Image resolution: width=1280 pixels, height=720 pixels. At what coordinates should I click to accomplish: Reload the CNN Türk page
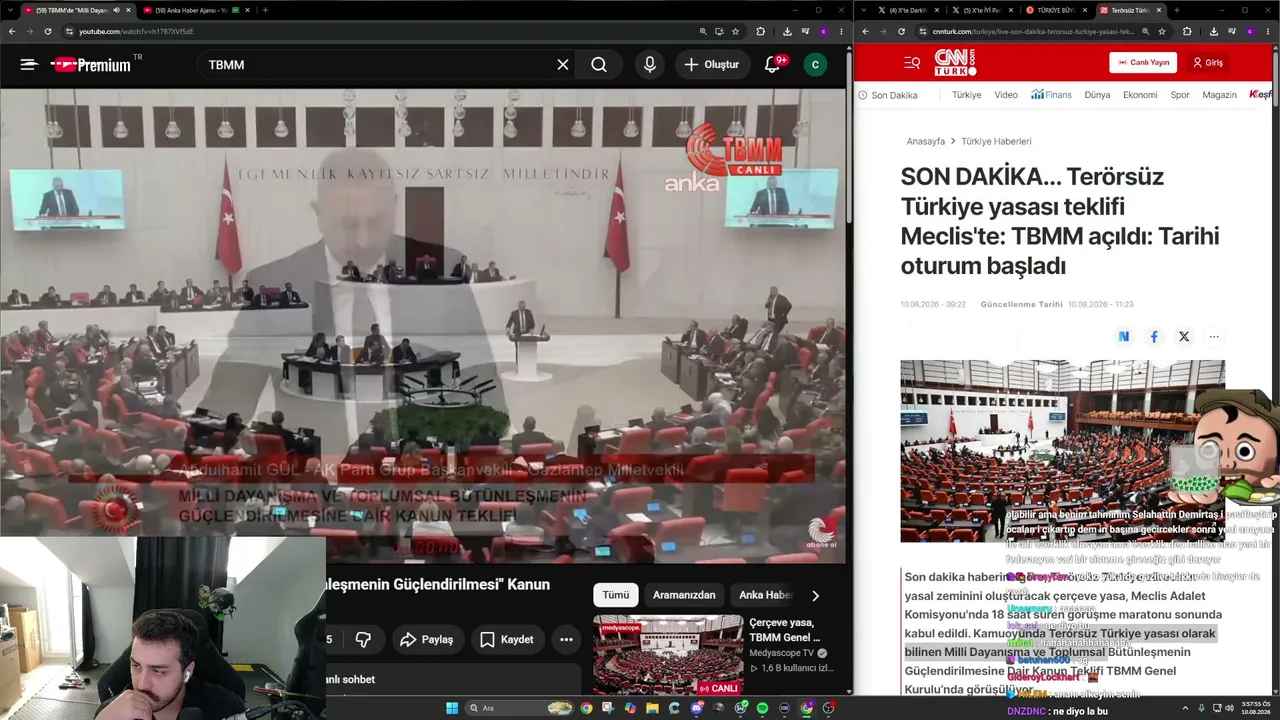coord(901,31)
